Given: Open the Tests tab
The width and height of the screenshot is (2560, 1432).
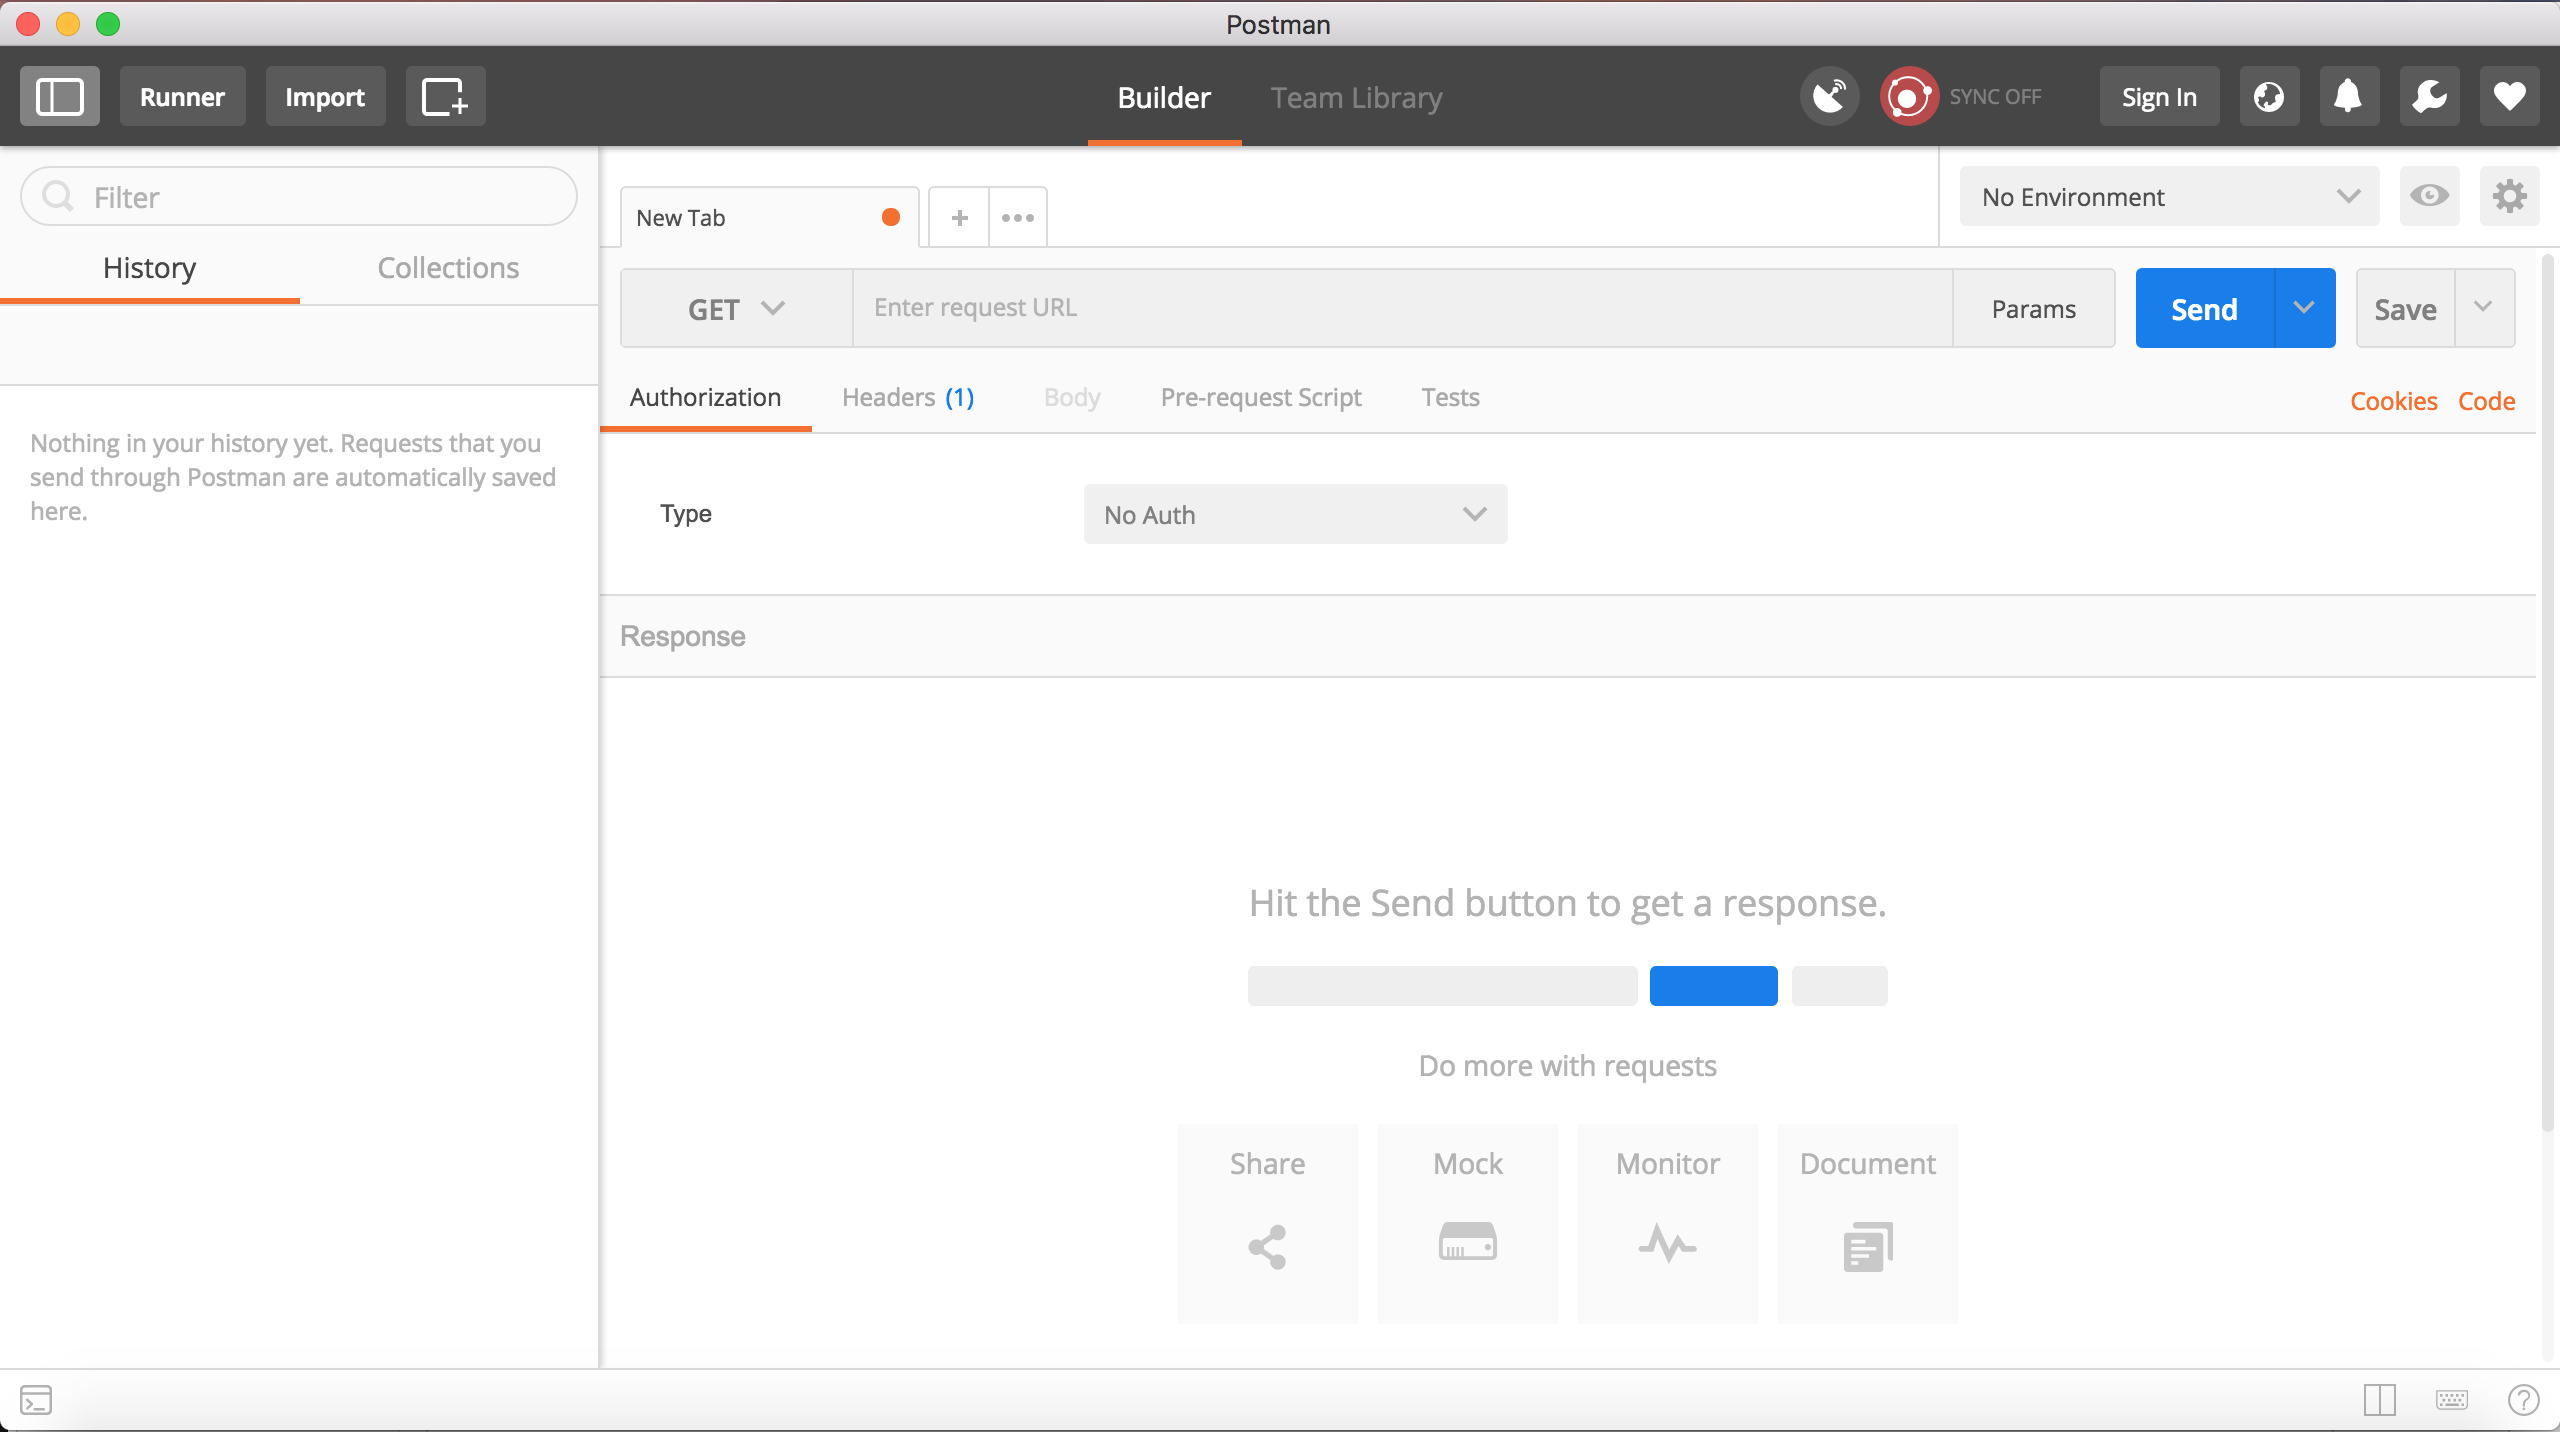Looking at the screenshot, I should coord(1450,397).
